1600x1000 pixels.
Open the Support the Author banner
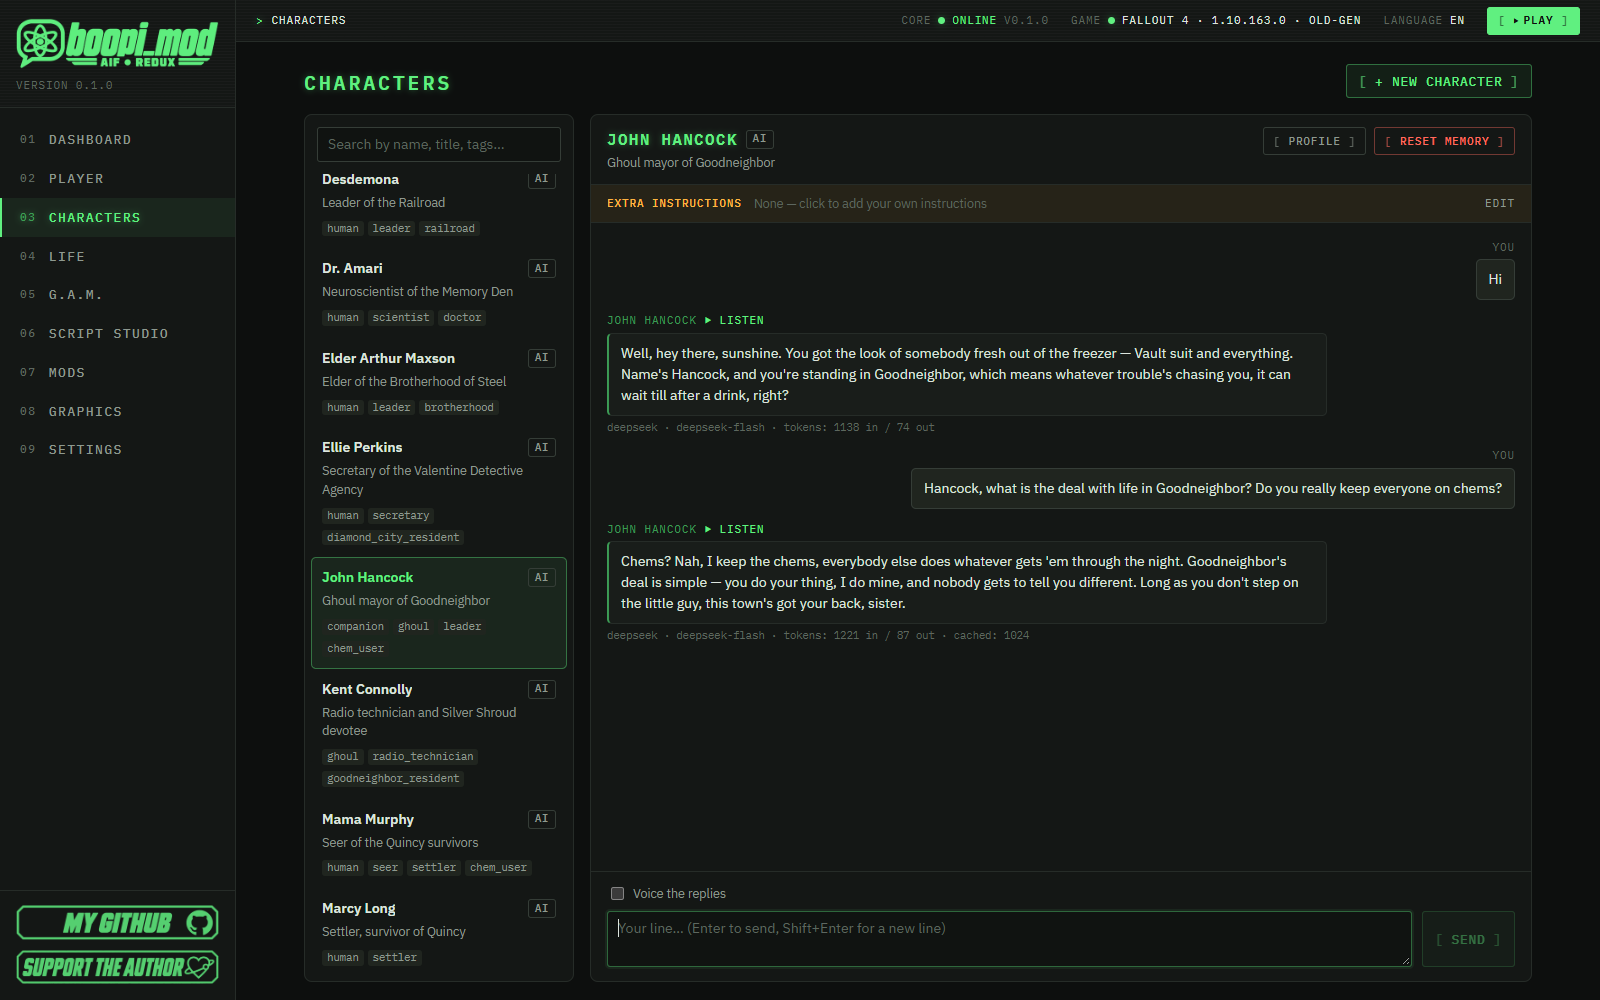[x=117, y=967]
